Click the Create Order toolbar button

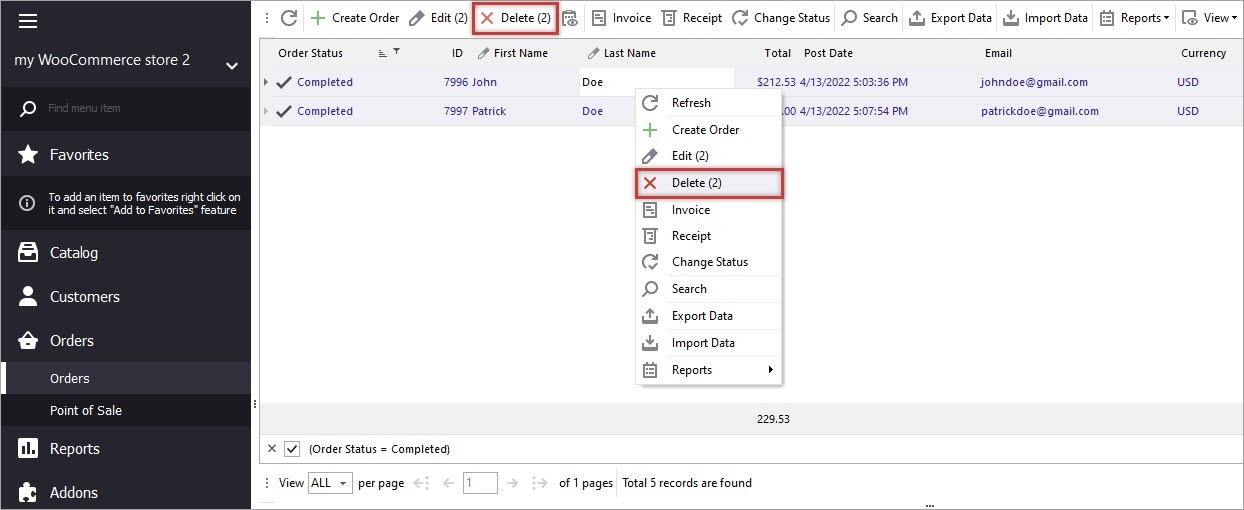(354, 18)
